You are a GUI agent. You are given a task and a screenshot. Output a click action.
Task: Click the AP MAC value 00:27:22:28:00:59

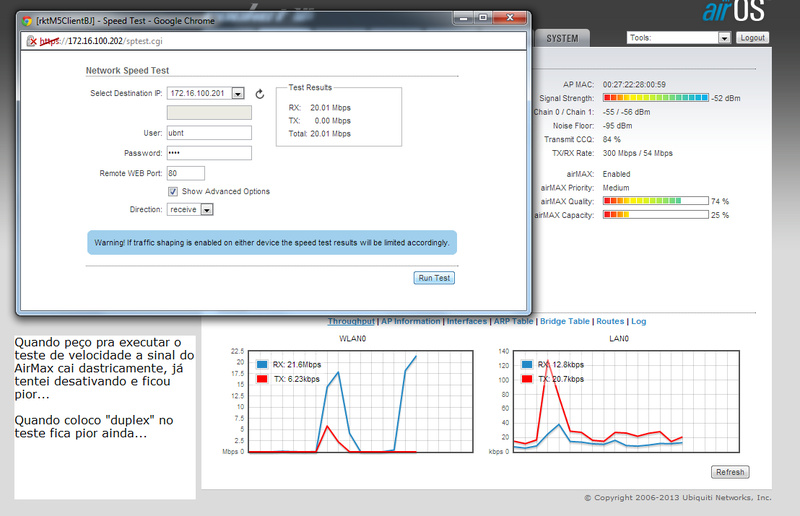point(634,85)
